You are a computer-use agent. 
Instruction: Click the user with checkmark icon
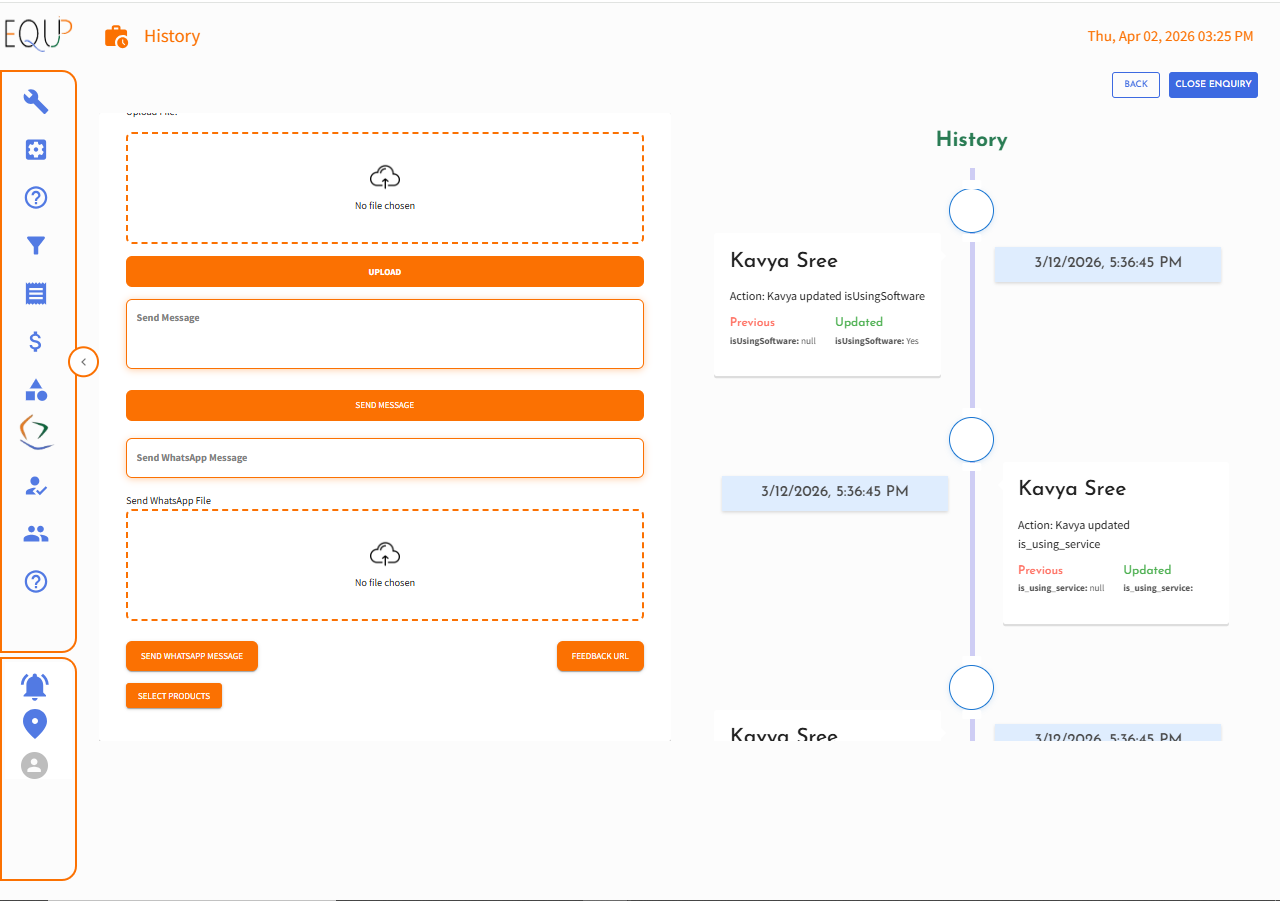36,486
